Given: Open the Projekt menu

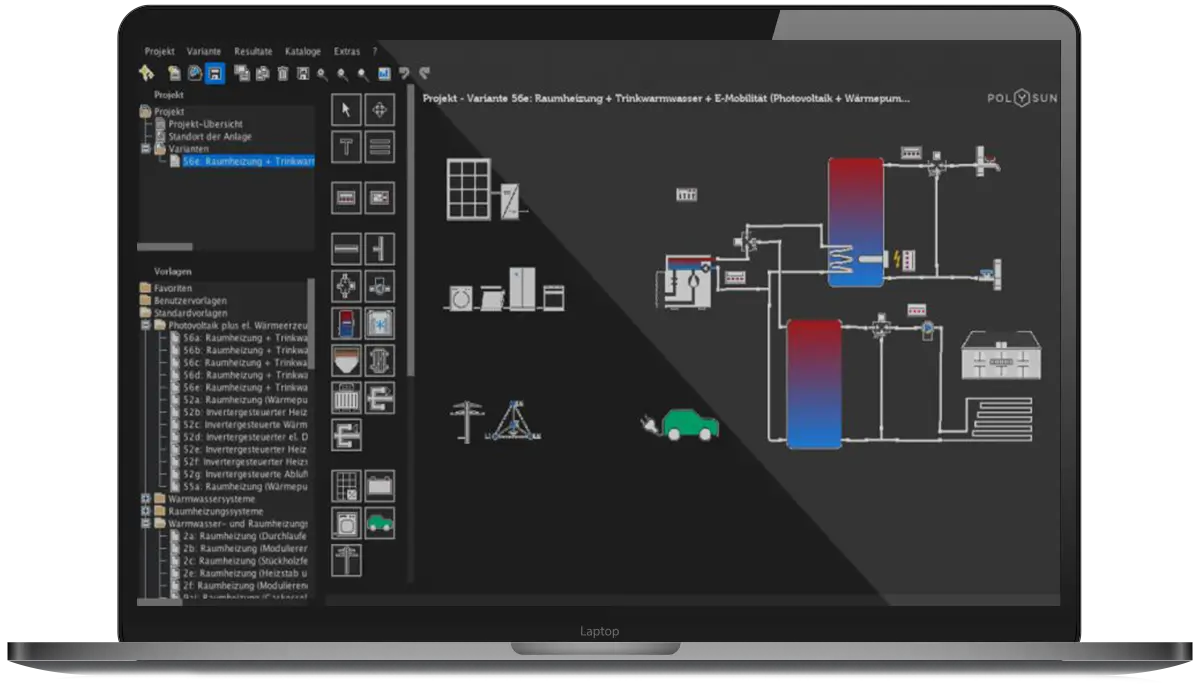Looking at the screenshot, I should click(159, 51).
